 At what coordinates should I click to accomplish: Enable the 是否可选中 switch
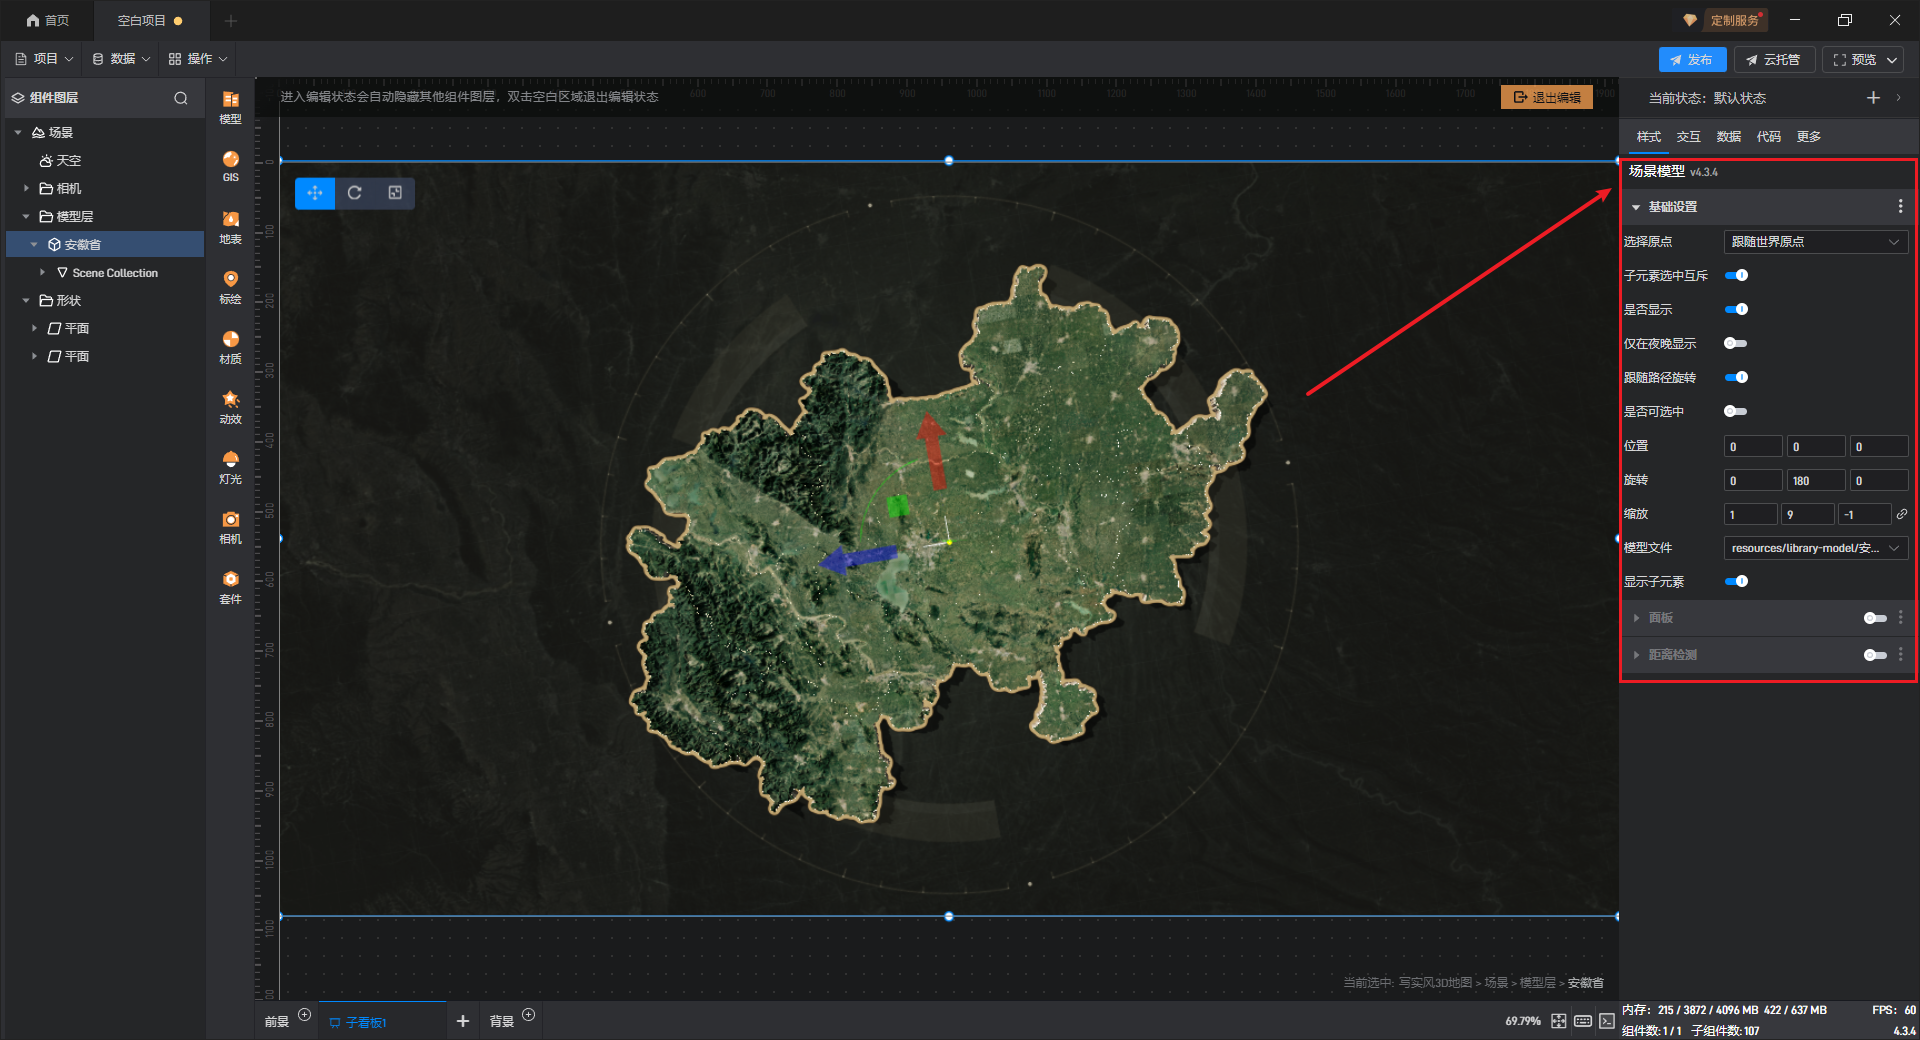(1736, 411)
